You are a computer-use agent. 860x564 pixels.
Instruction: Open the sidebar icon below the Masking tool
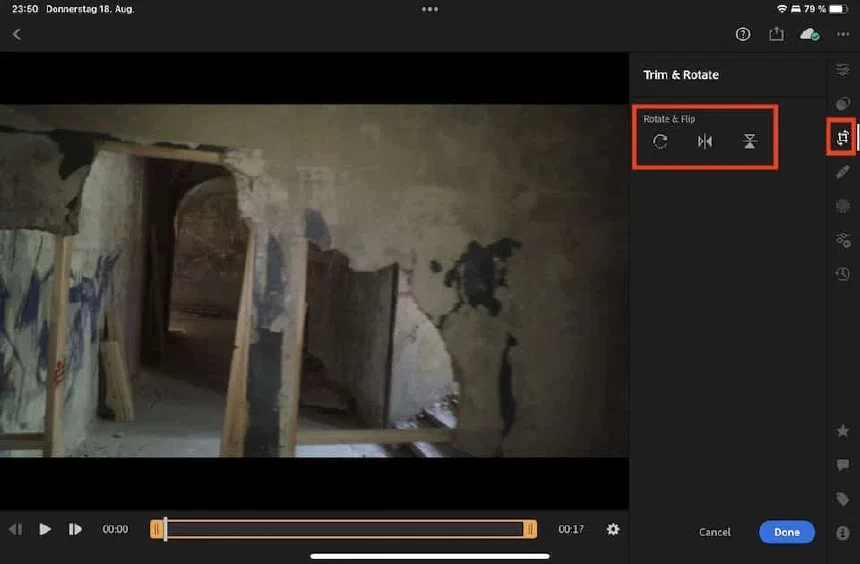coord(843,240)
